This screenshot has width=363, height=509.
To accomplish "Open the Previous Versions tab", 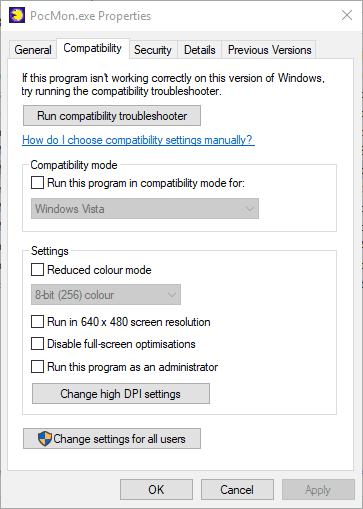I will point(269,50).
